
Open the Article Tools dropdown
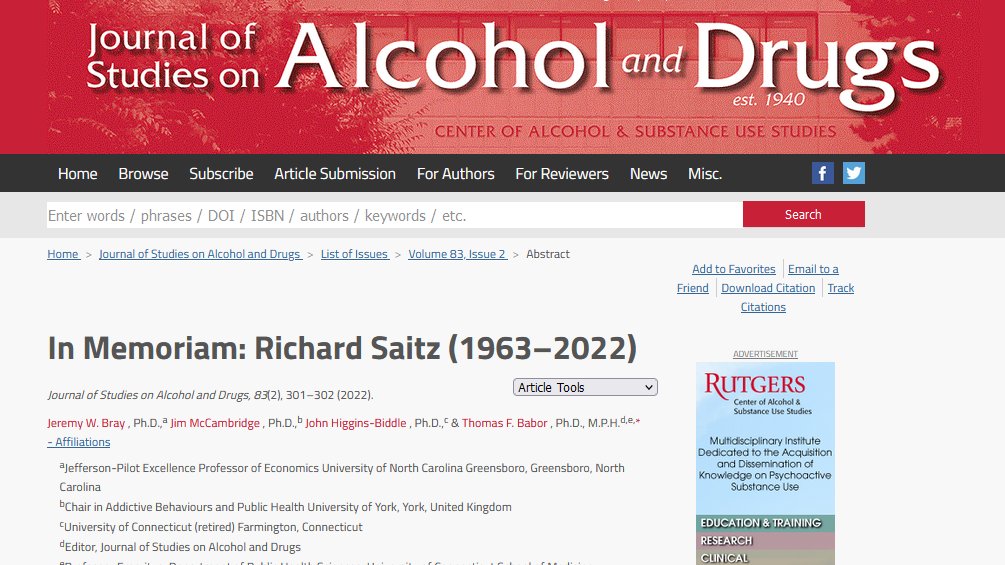click(x=585, y=387)
